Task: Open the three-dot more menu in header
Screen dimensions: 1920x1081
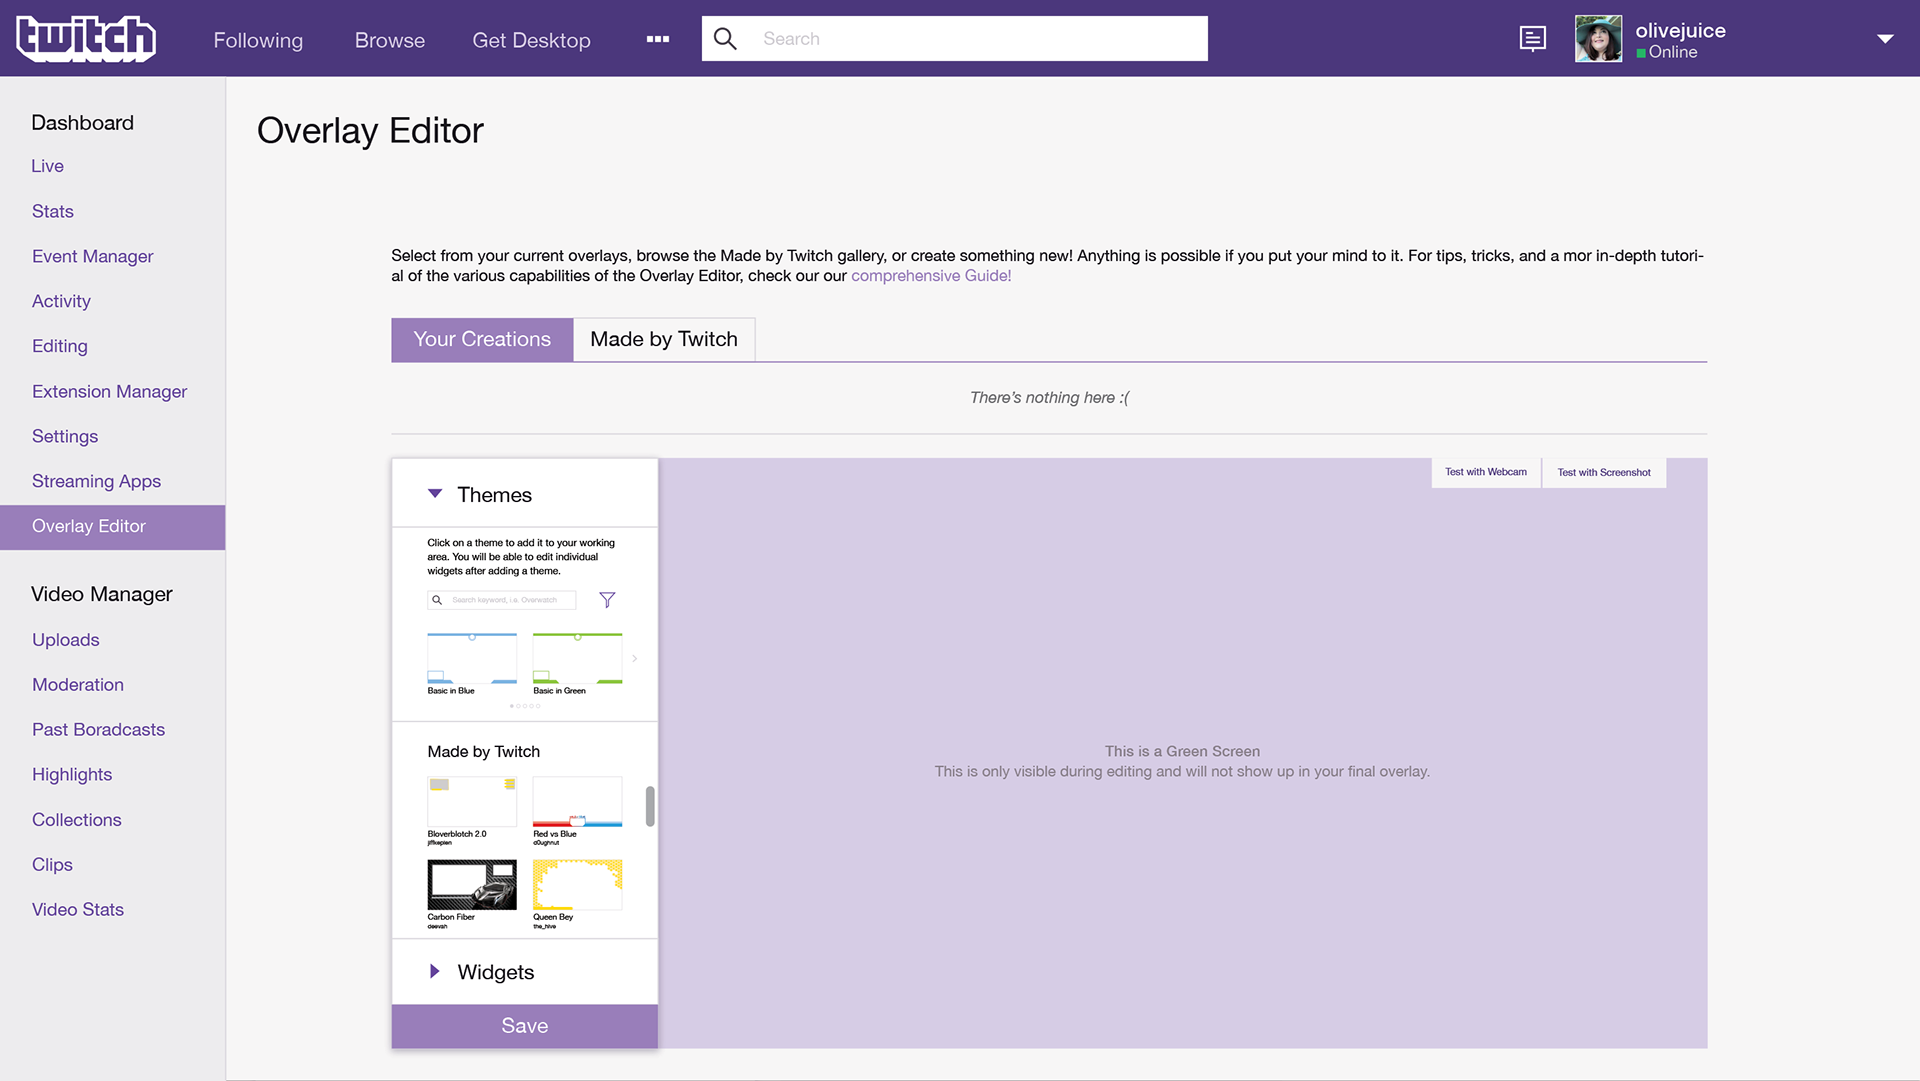Action: pos(658,39)
